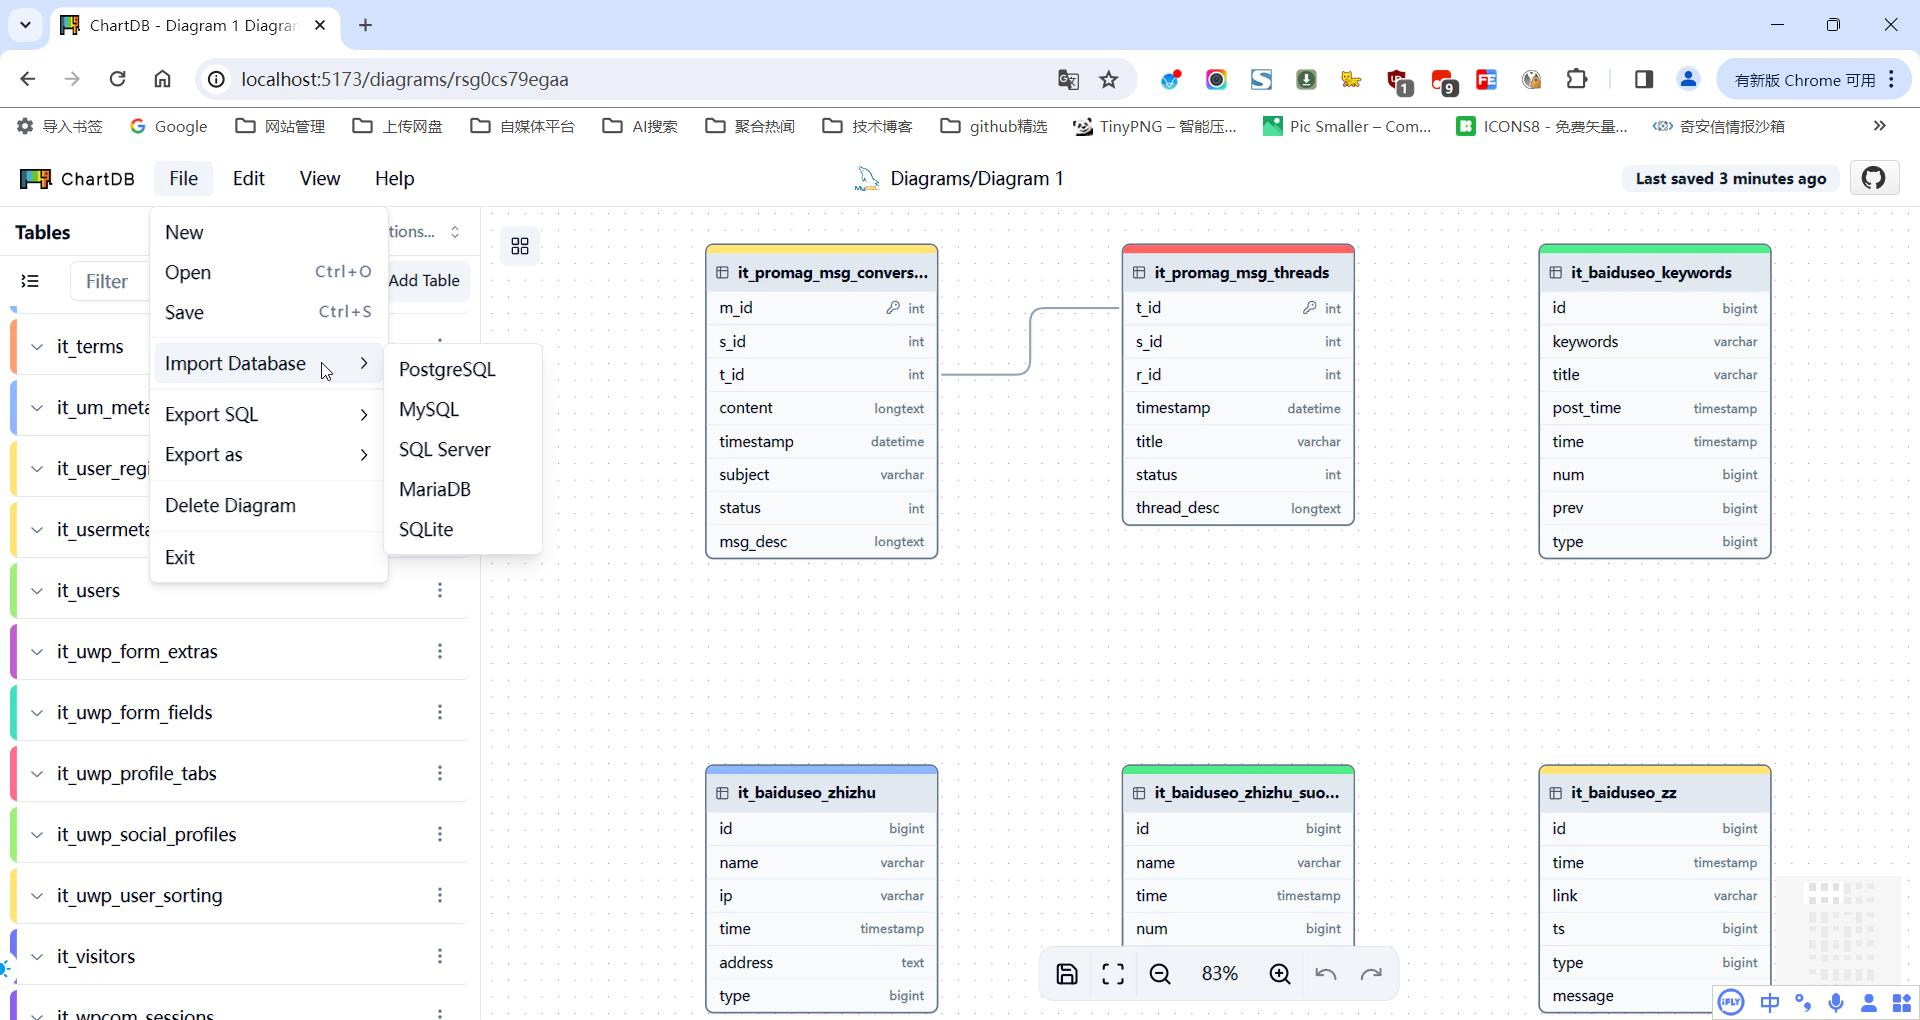Save the diagram using the save icon
The height and width of the screenshot is (1020, 1920).
coord(1067,973)
